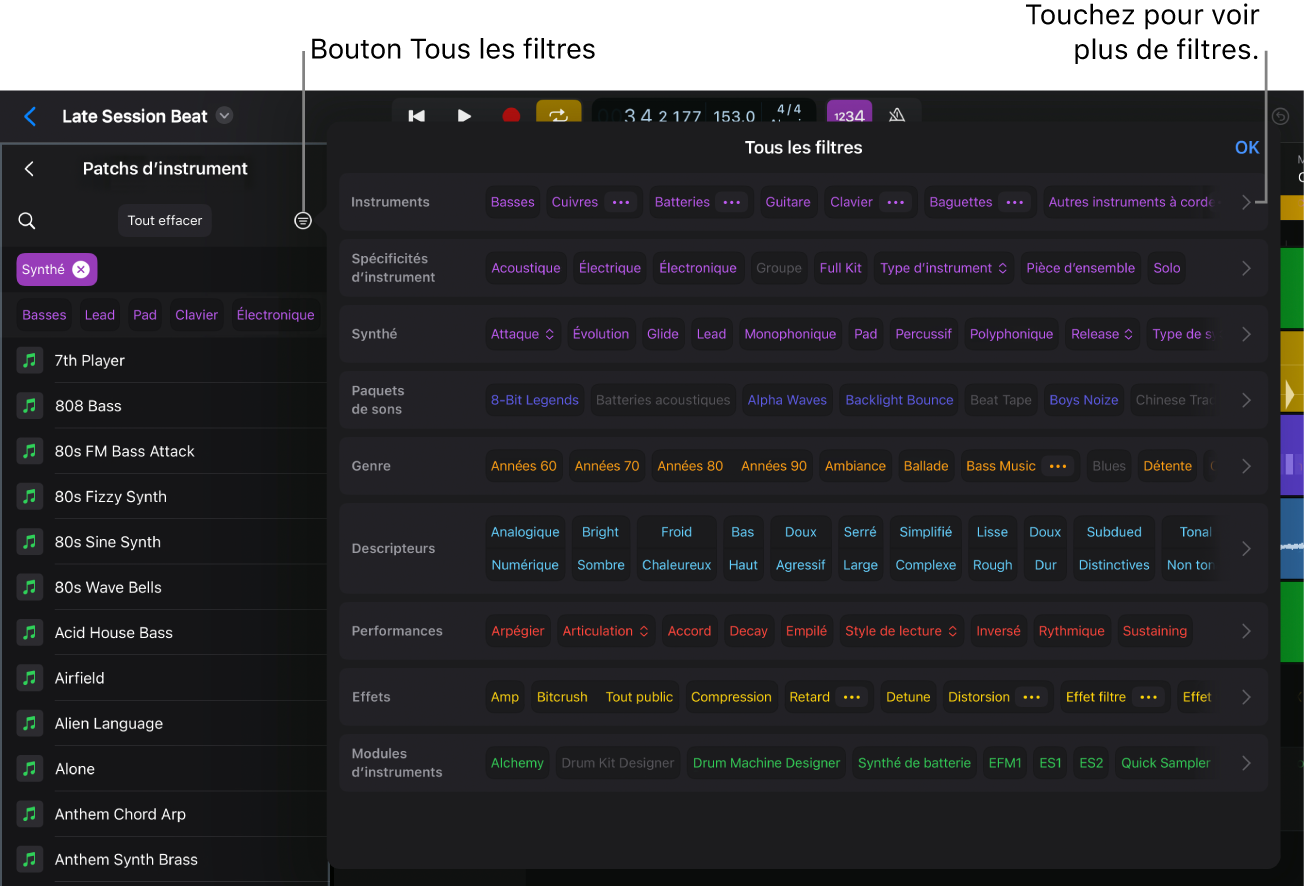Screen dimensions: 1306x886
Task: Select the Pad suggested tag in sidebar
Action: pos(145,315)
